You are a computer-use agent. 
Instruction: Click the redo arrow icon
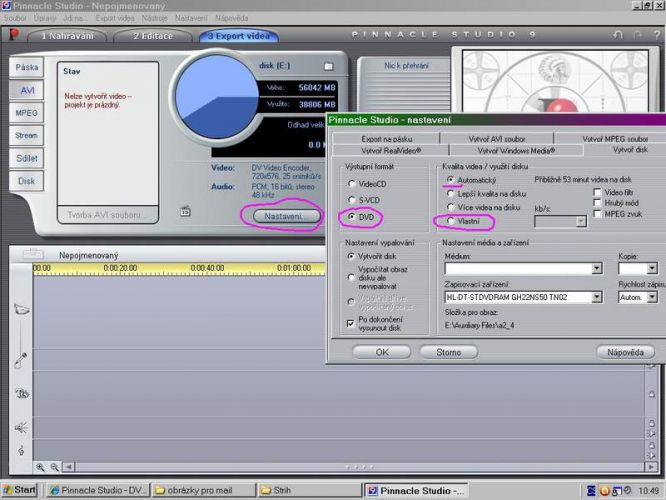click(x=638, y=35)
